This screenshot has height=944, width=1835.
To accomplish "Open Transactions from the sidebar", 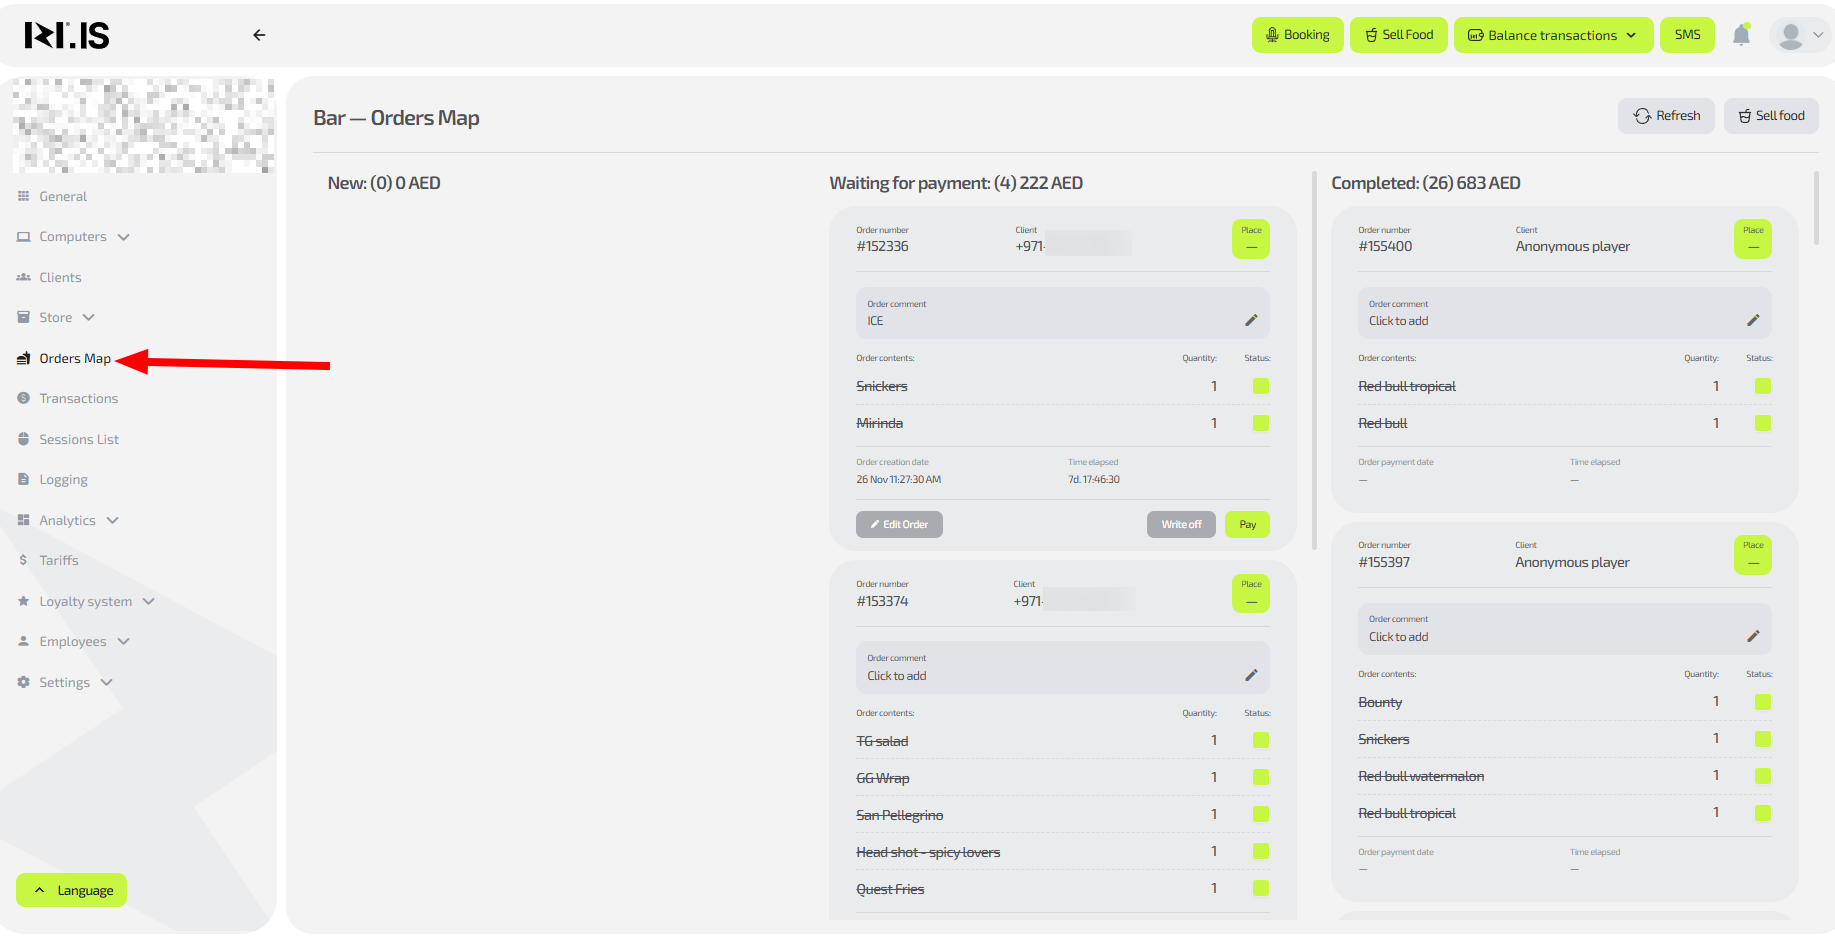I will click(78, 398).
